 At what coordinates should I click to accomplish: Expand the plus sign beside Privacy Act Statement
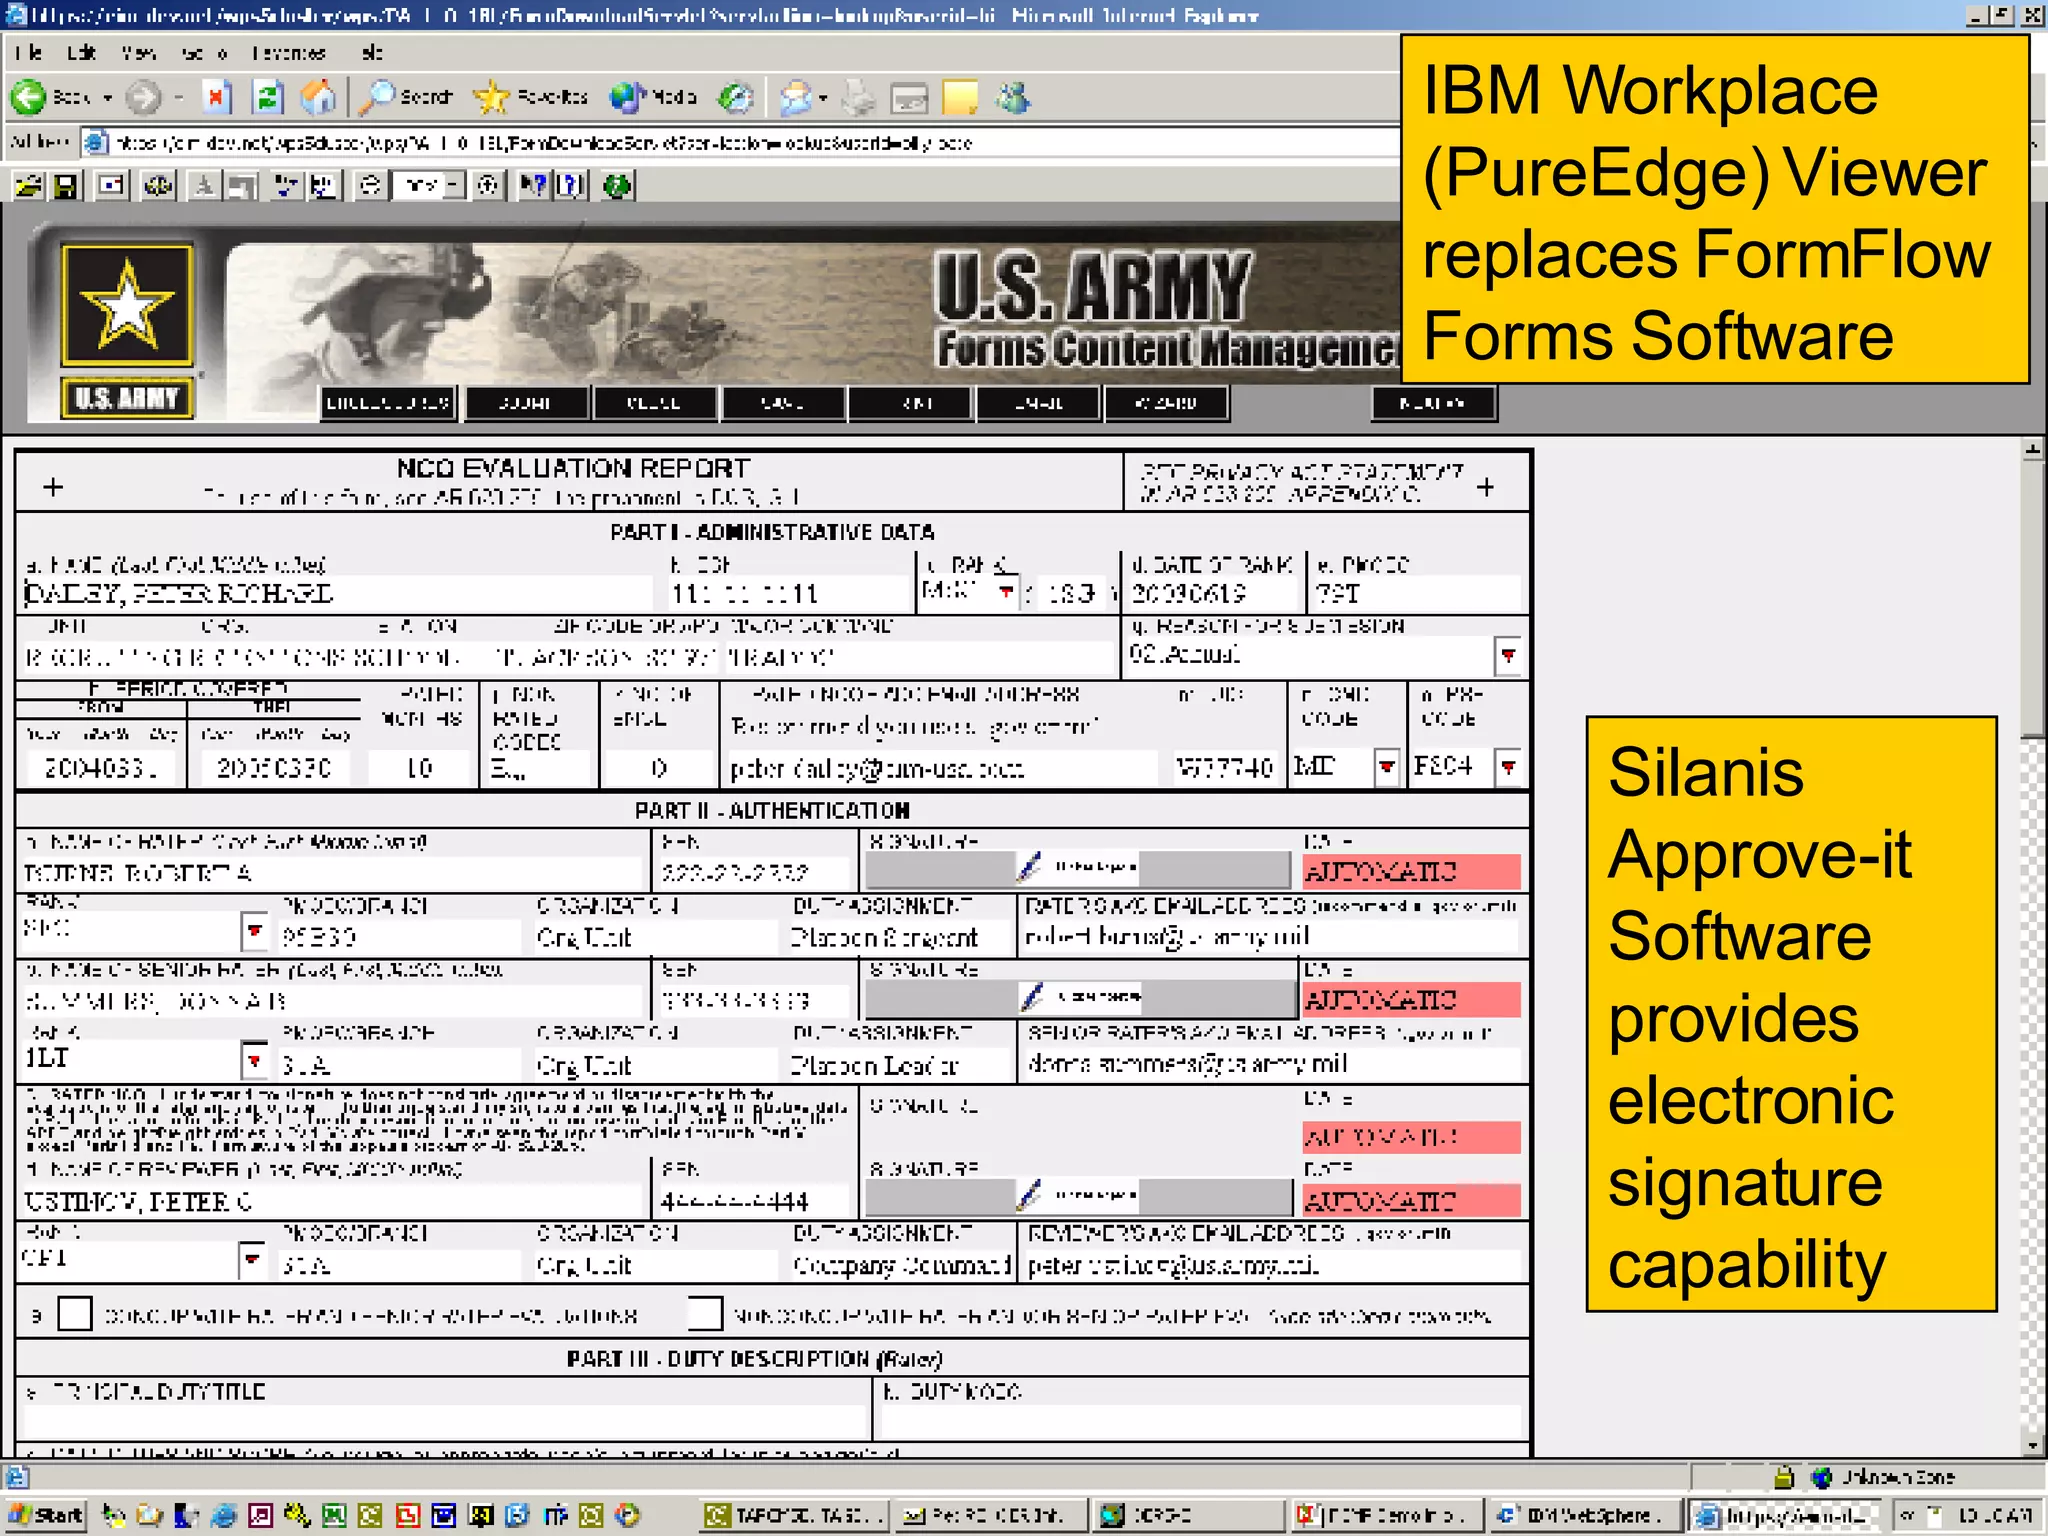click(x=1486, y=487)
